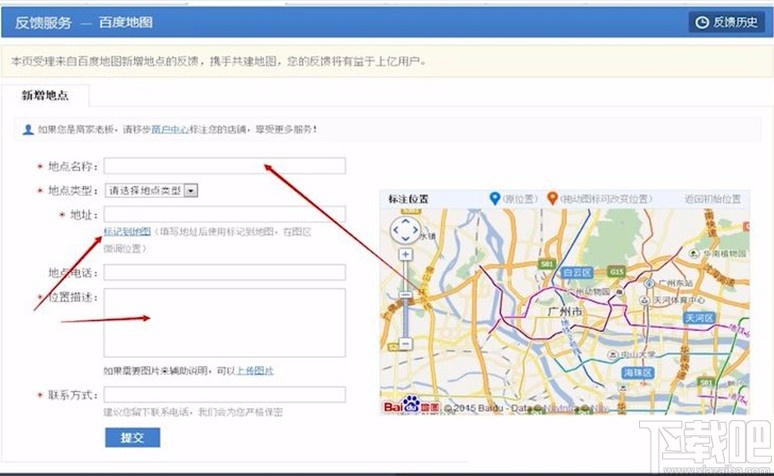Focus the 地点电话 input field
The height and width of the screenshot is (476, 774).
point(225,273)
